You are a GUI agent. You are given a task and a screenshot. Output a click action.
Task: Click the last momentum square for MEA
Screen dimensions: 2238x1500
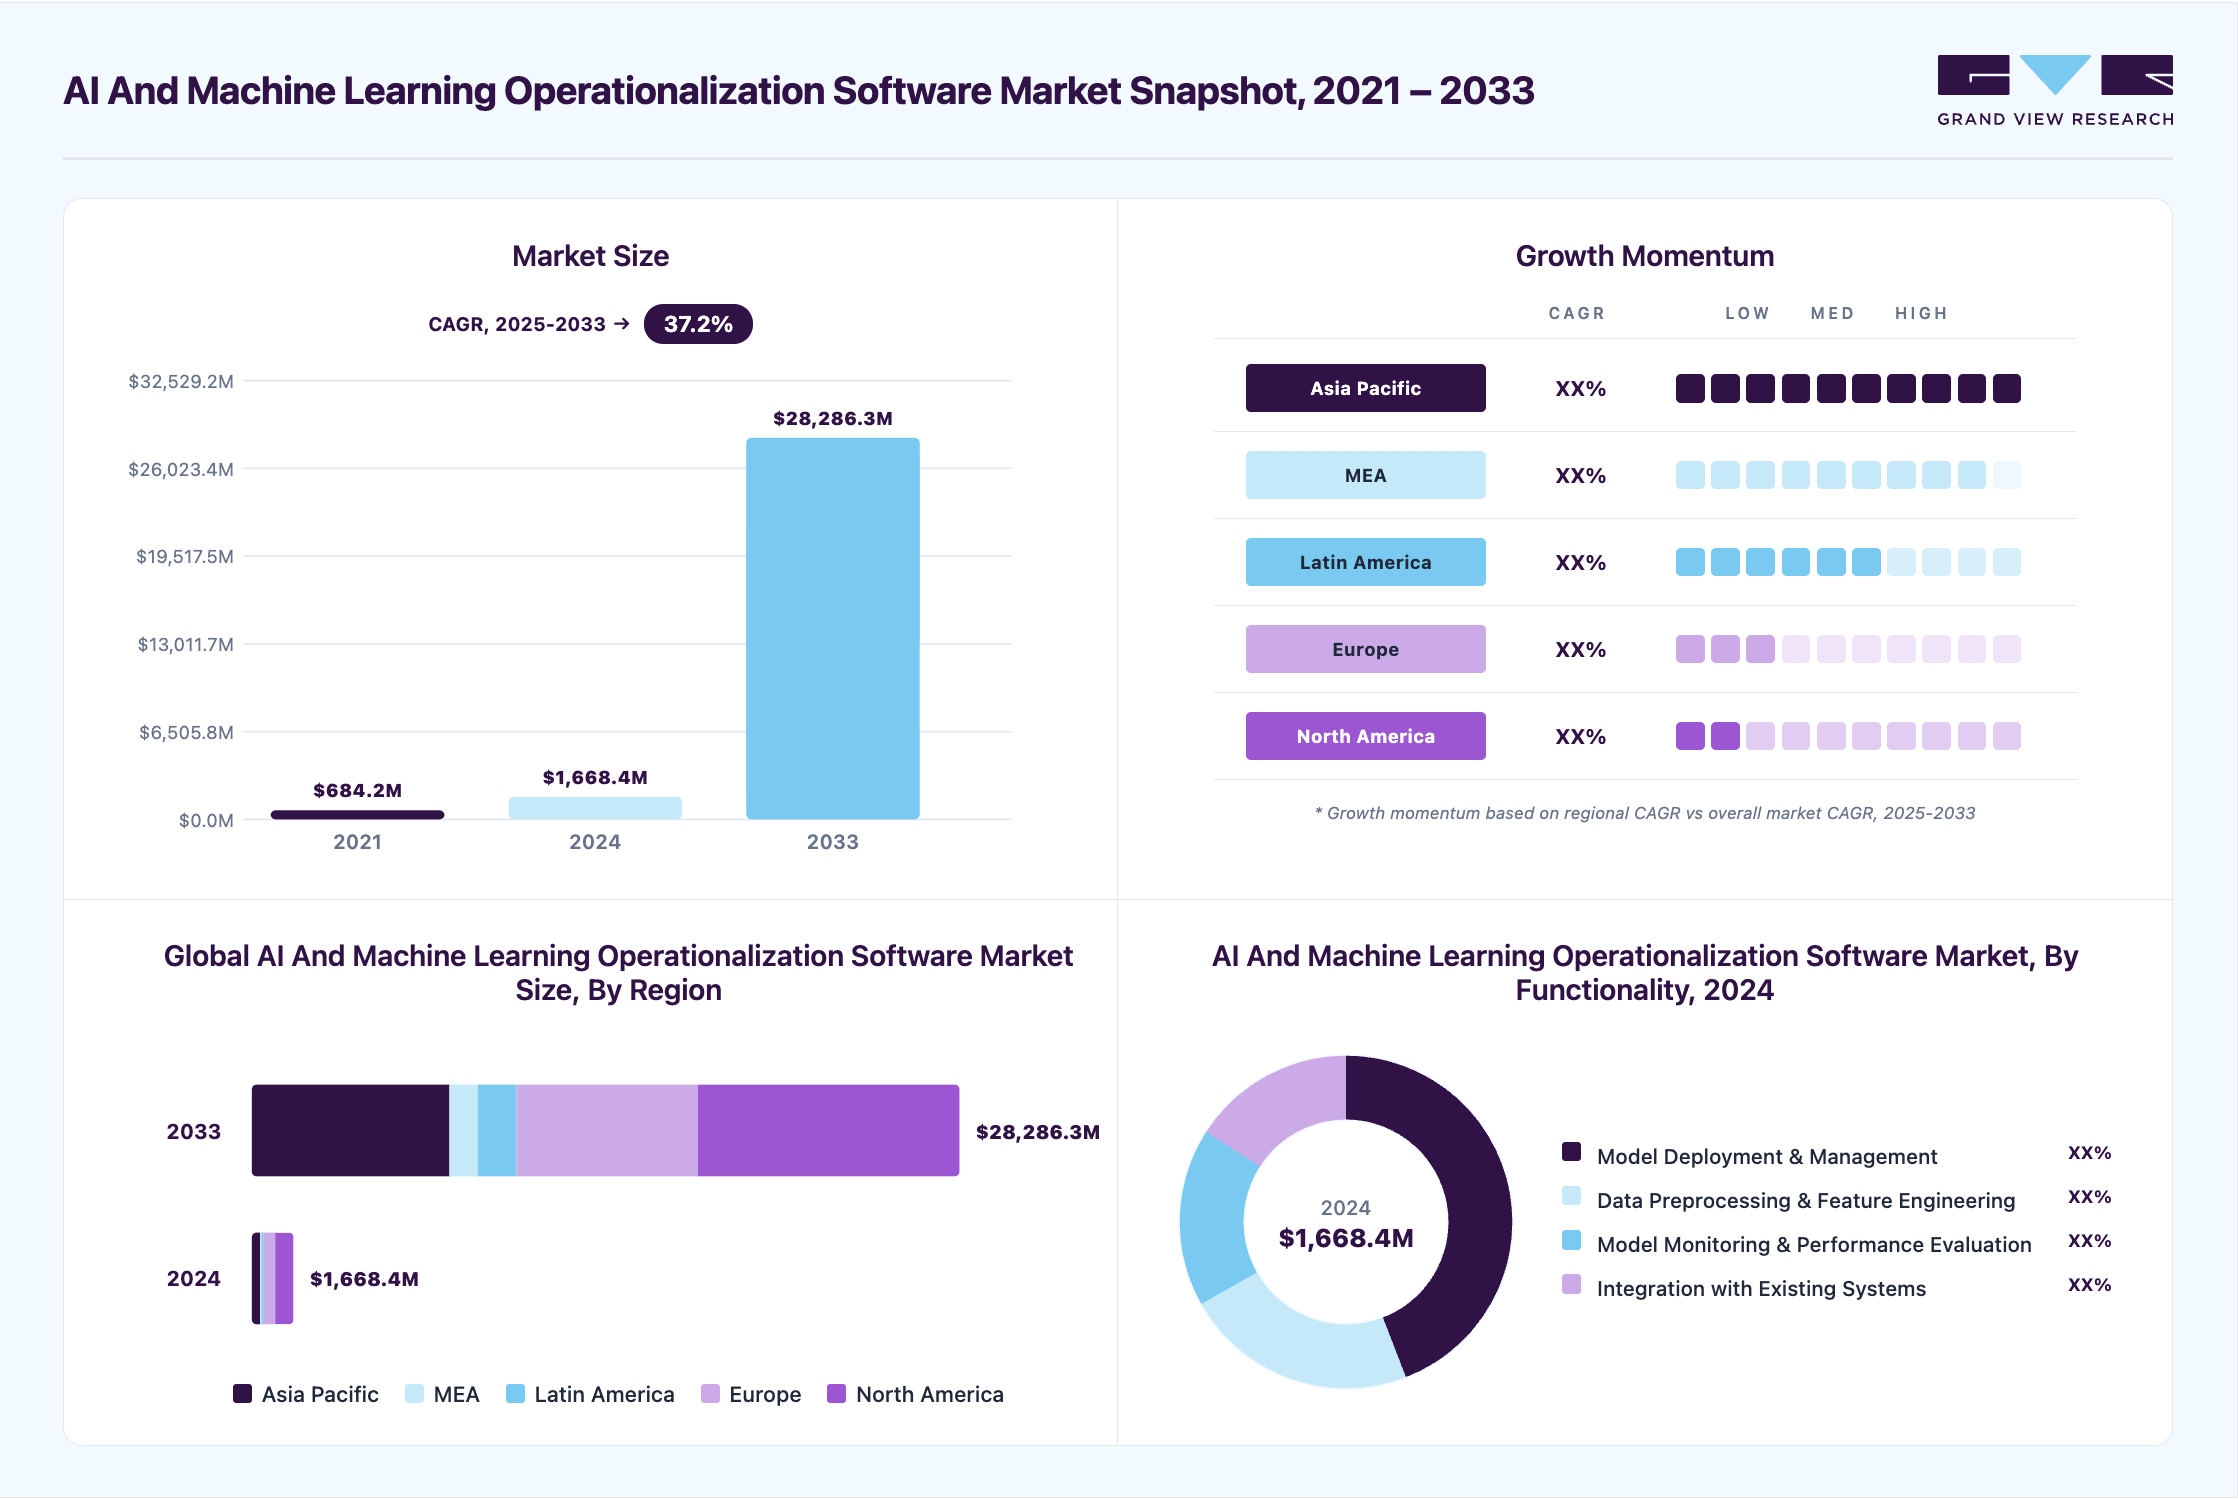(x=2006, y=475)
